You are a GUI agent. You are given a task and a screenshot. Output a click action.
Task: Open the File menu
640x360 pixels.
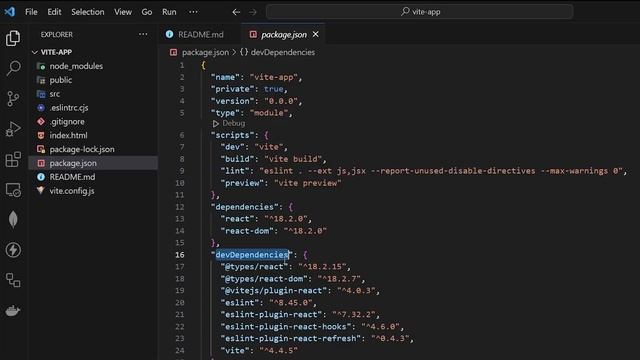click(x=31, y=12)
